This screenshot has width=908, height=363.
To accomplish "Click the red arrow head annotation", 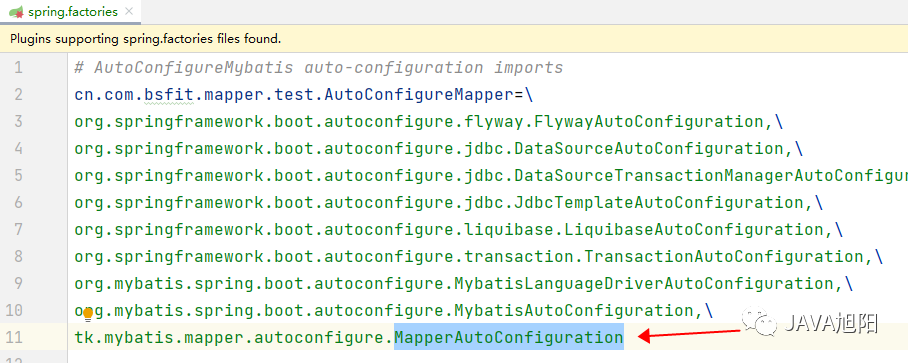I will (644, 337).
